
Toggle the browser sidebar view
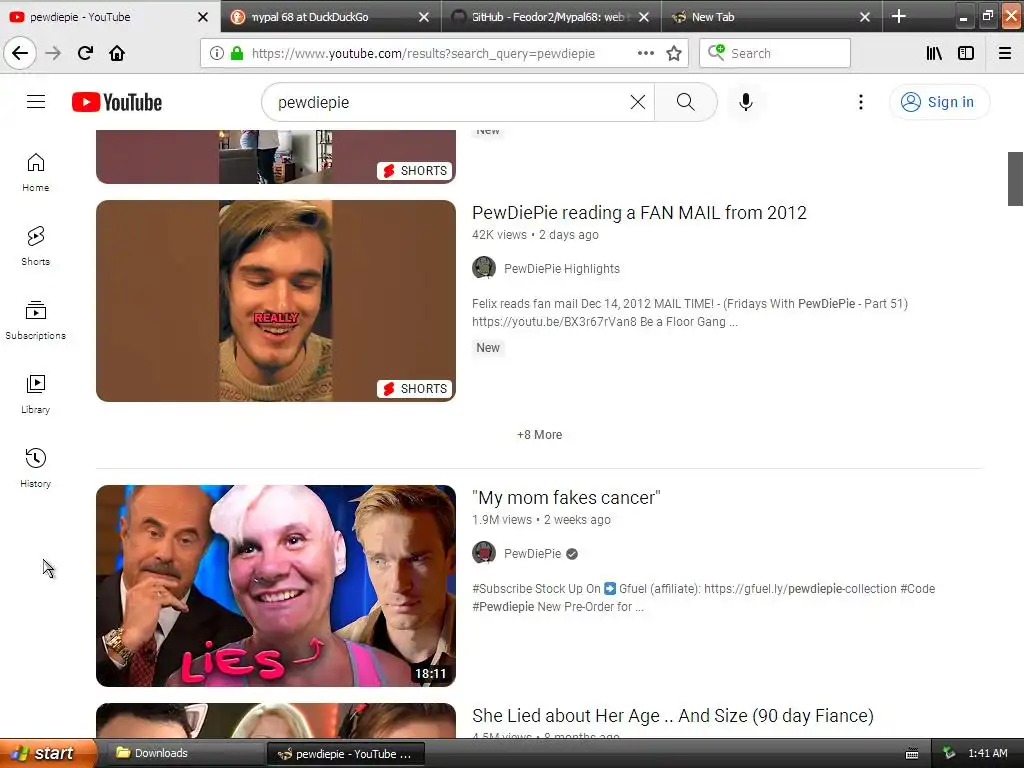966,54
